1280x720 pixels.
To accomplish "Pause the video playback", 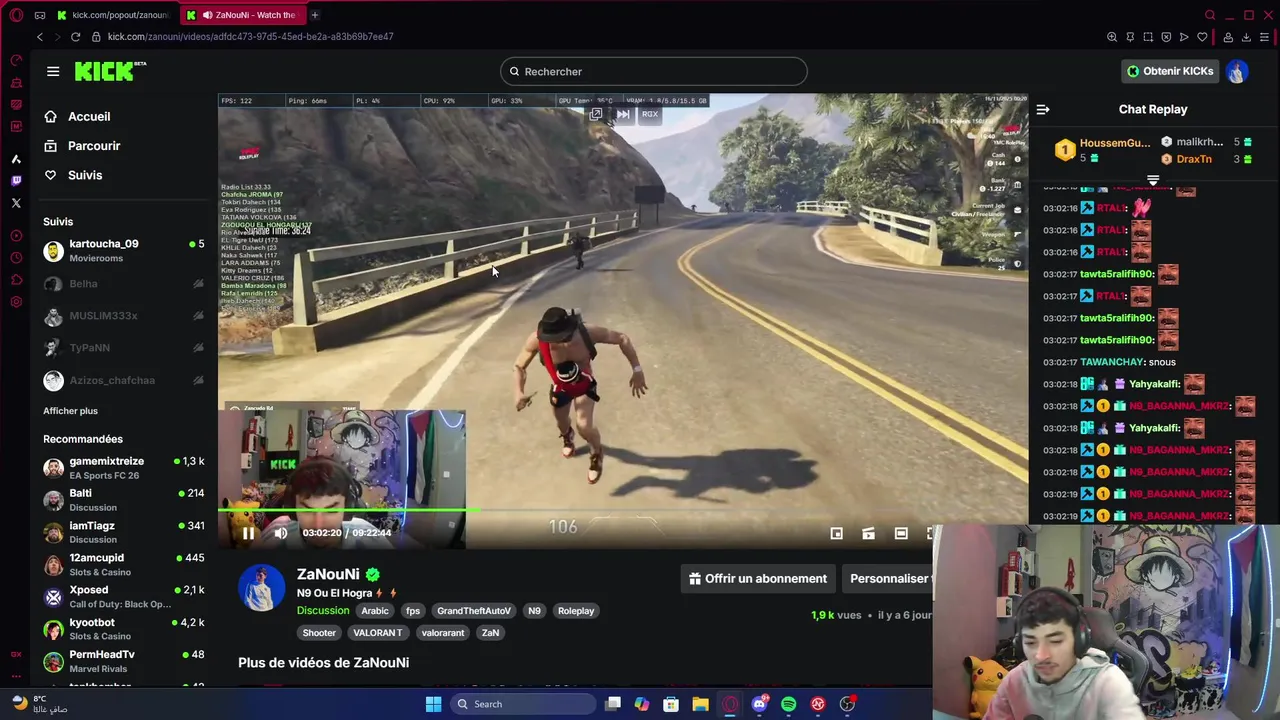I will 248,533.
